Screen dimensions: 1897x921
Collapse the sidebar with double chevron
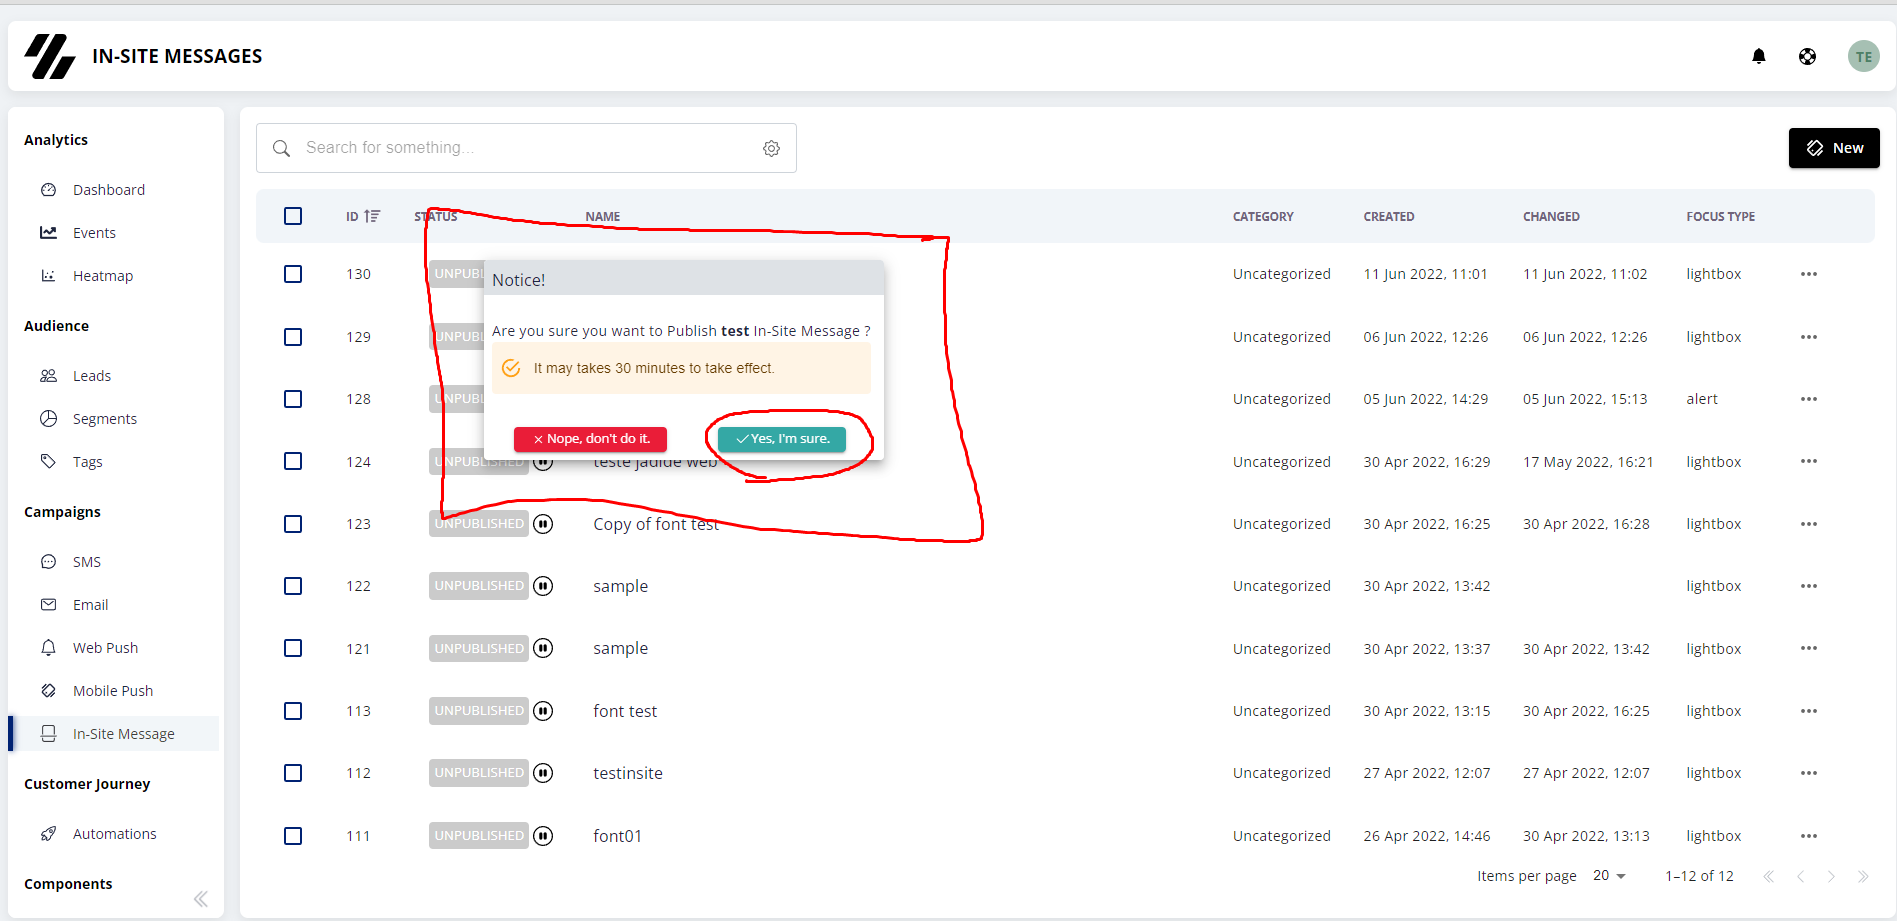[201, 898]
